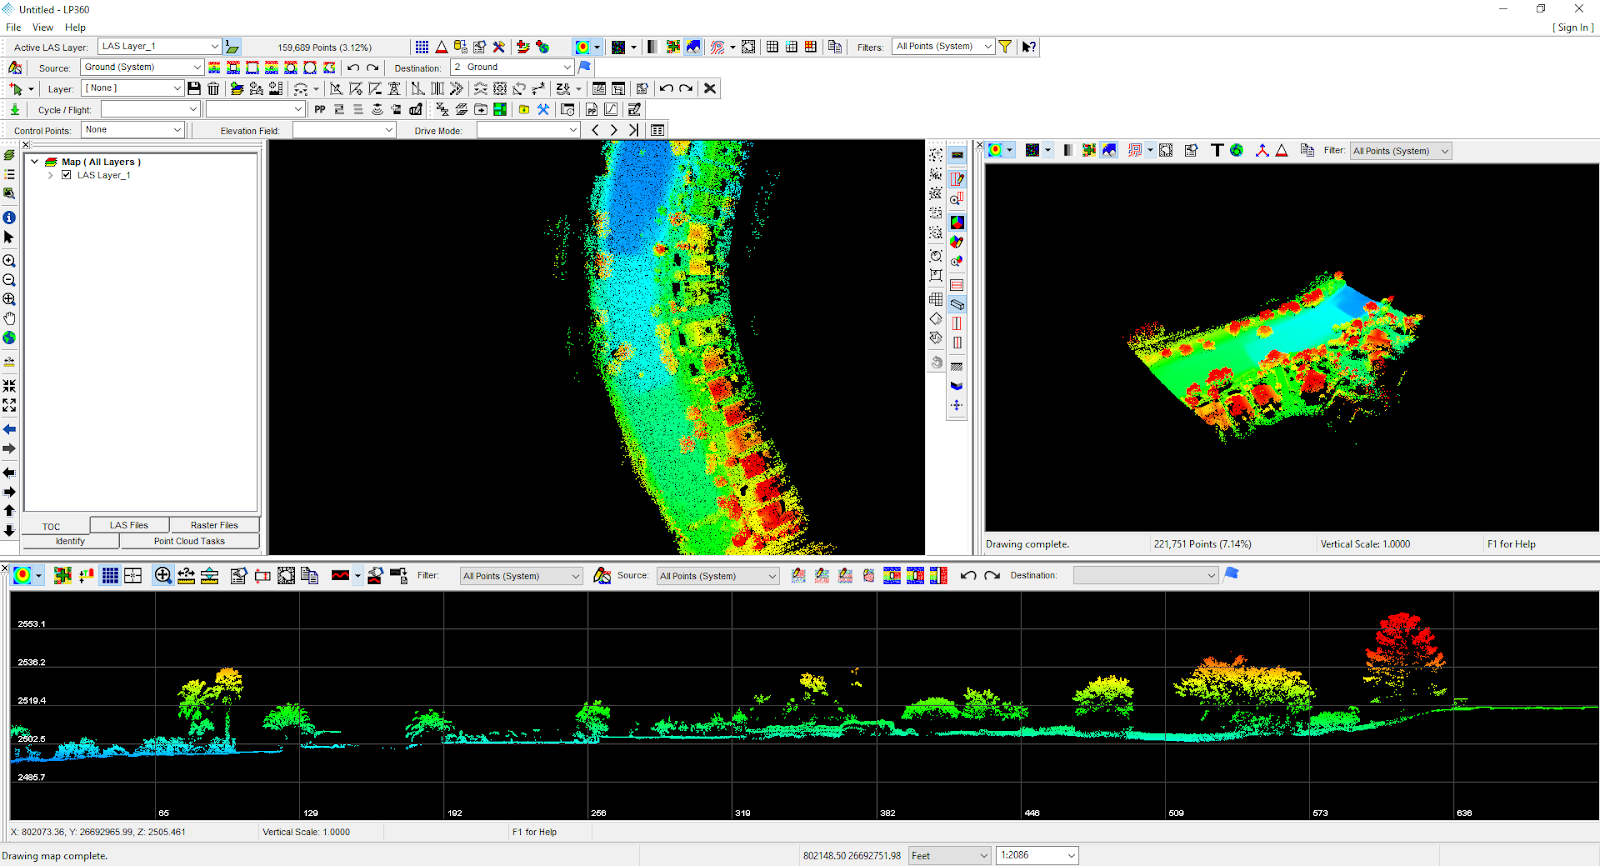The height and width of the screenshot is (866, 1600).
Task: Click the save disk icon beside Layer
Action: pos(194,89)
